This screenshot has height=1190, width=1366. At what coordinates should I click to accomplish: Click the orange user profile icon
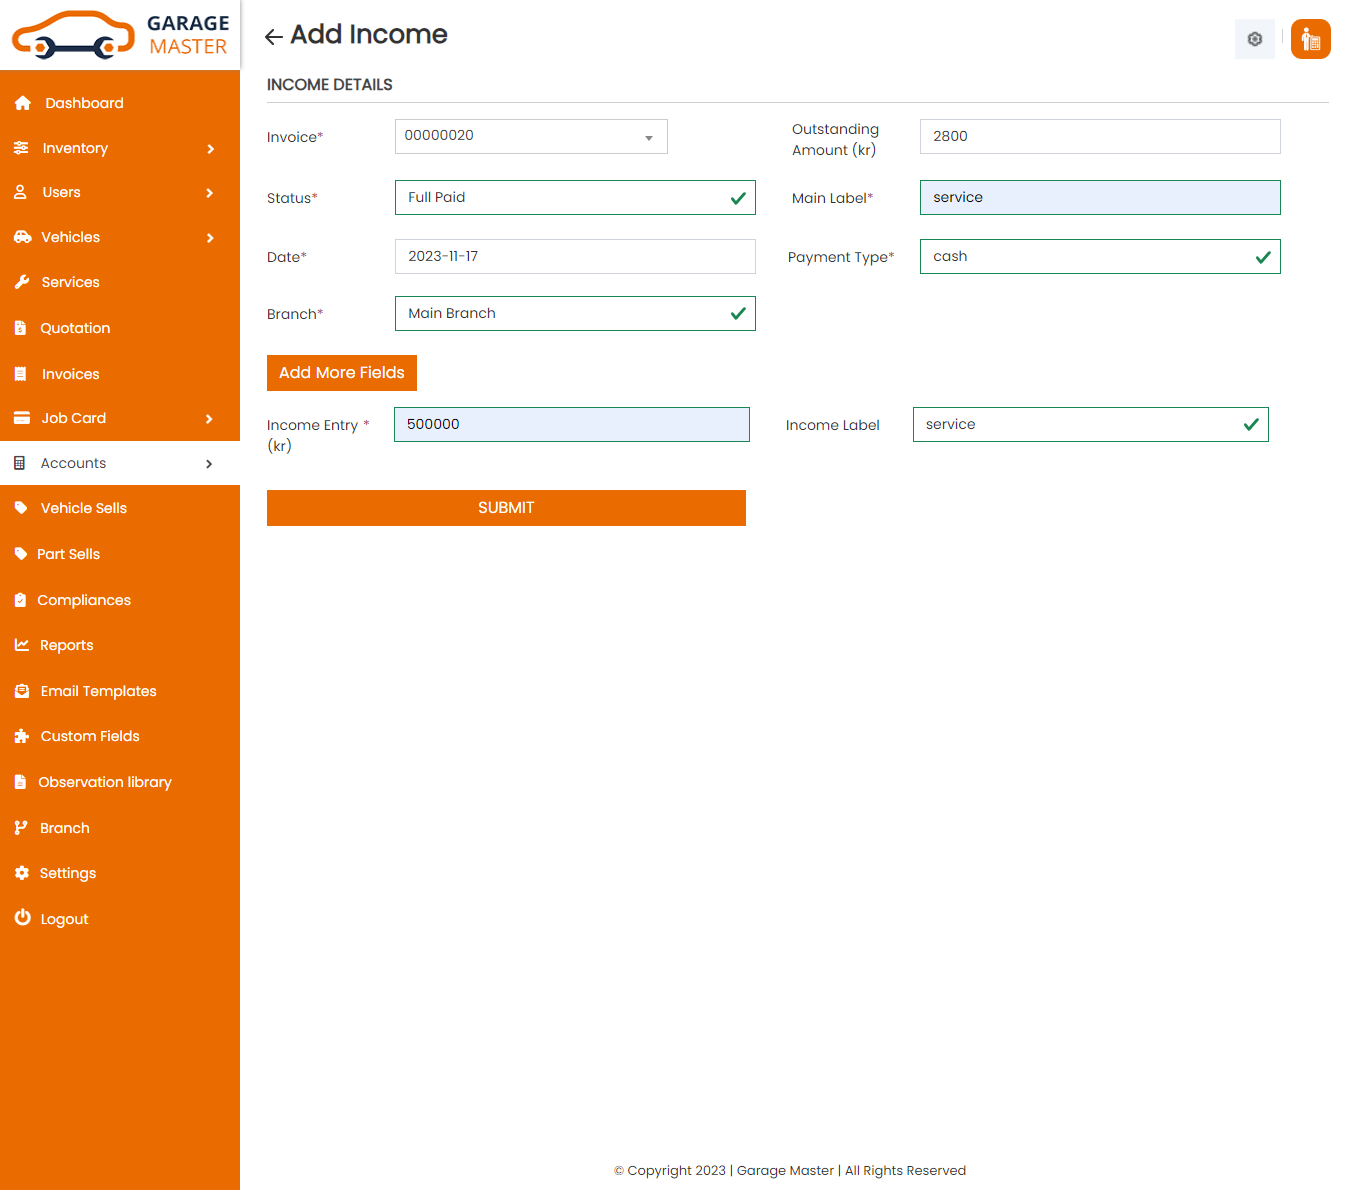pos(1310,39)
